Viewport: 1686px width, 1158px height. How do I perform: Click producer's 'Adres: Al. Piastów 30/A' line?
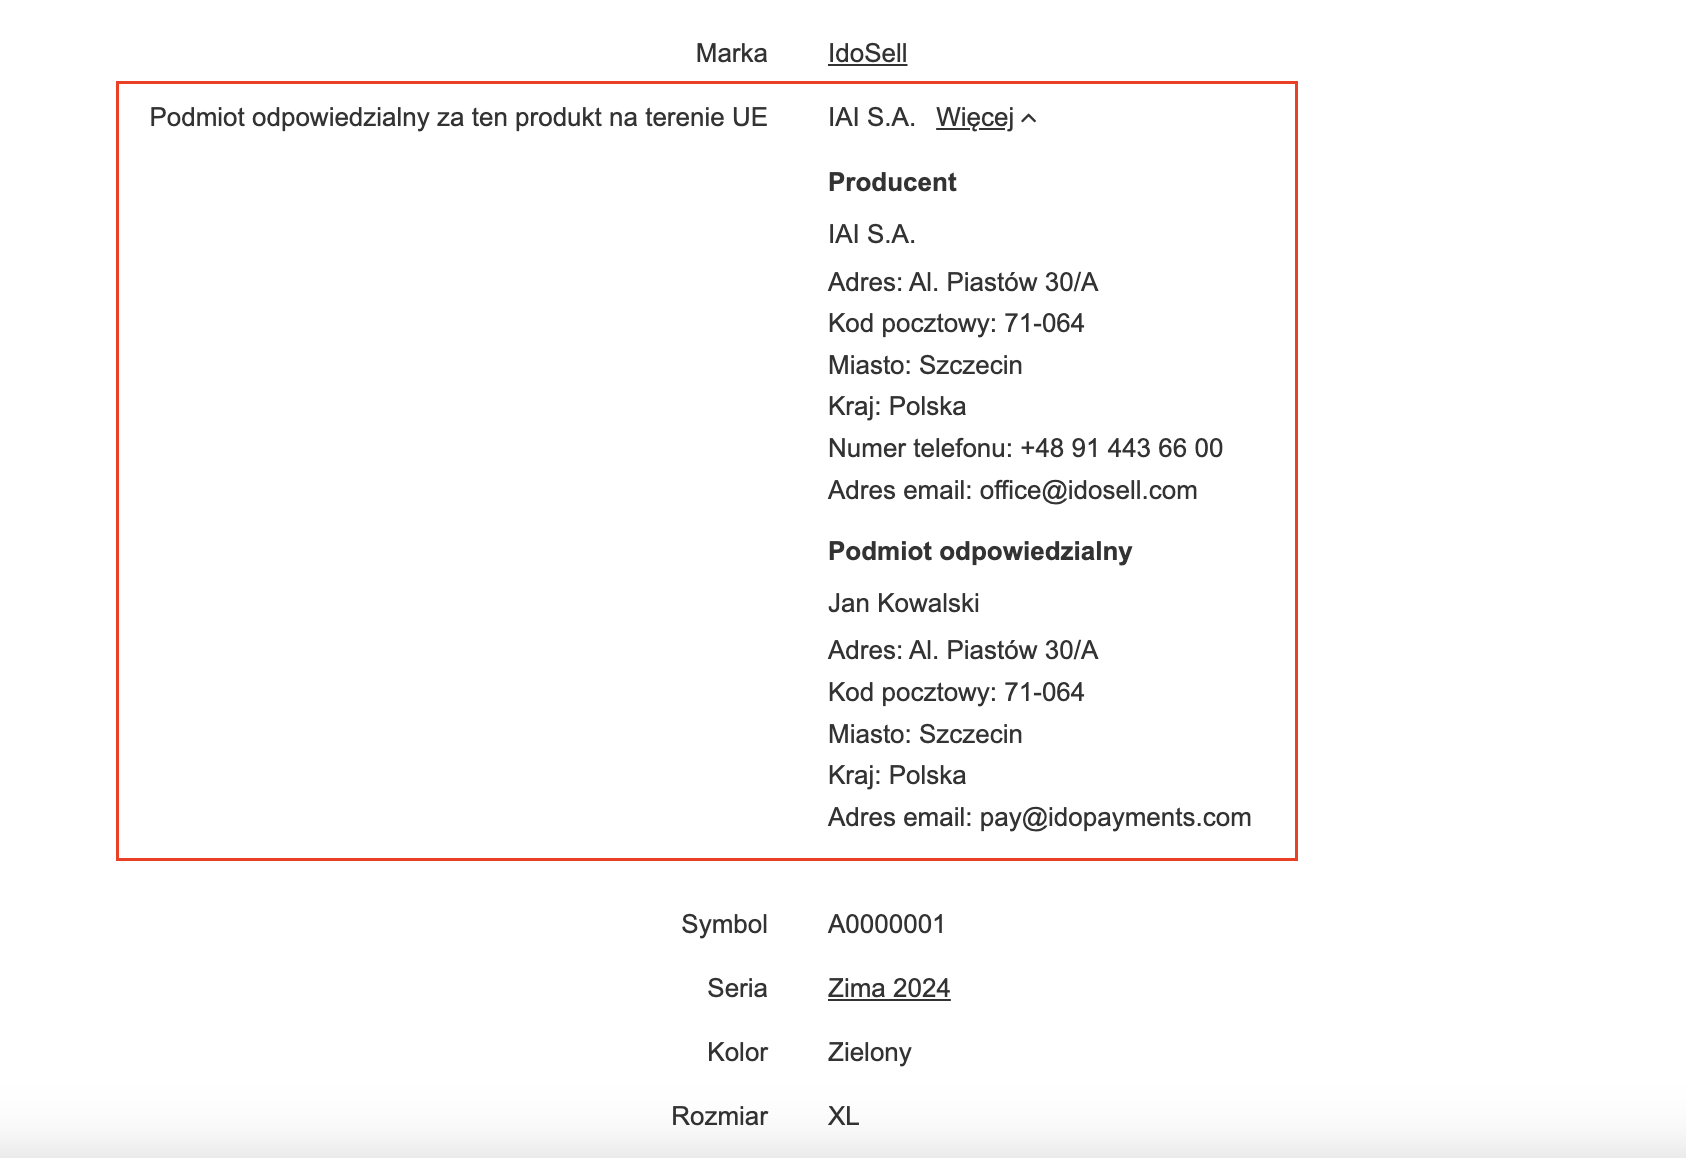963,282
